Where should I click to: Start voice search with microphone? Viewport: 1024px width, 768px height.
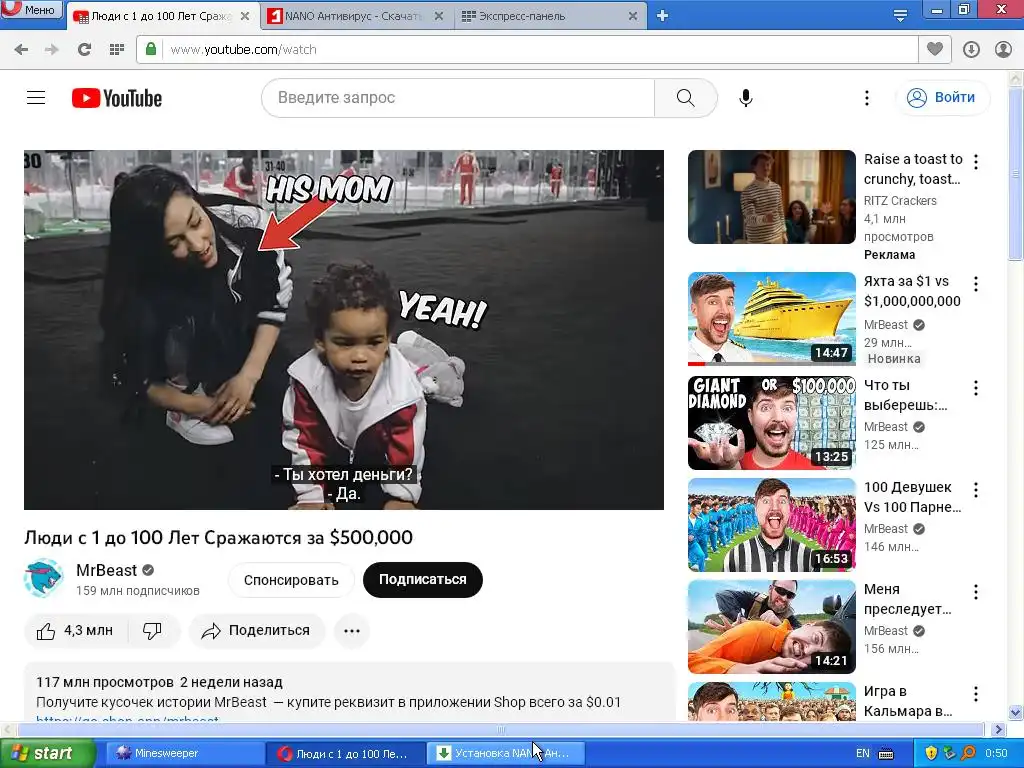745,98
